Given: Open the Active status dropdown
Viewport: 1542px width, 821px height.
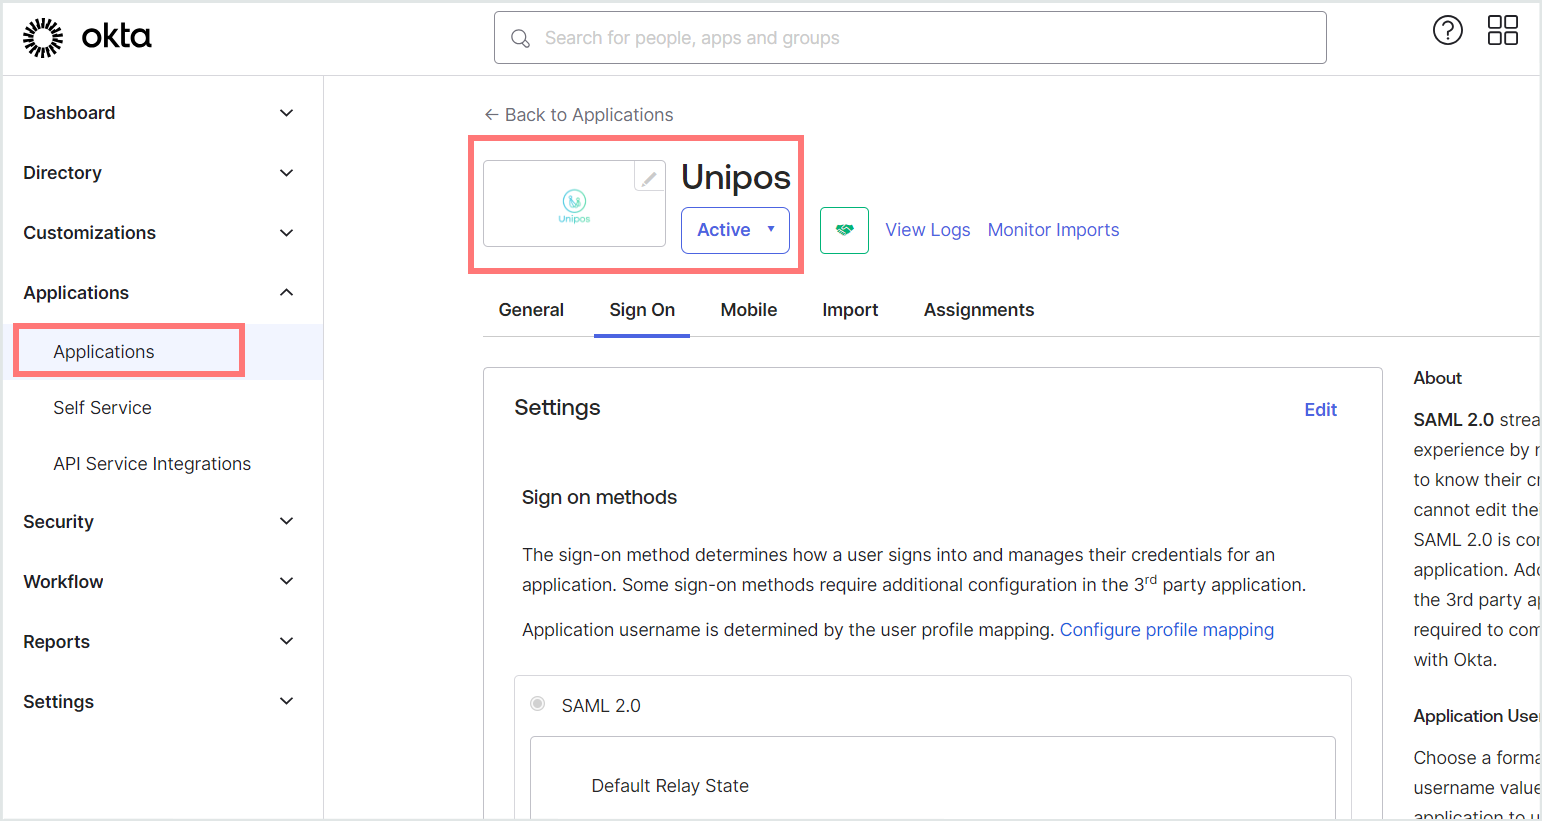Looking at the screenshot, I should [735, 230].
